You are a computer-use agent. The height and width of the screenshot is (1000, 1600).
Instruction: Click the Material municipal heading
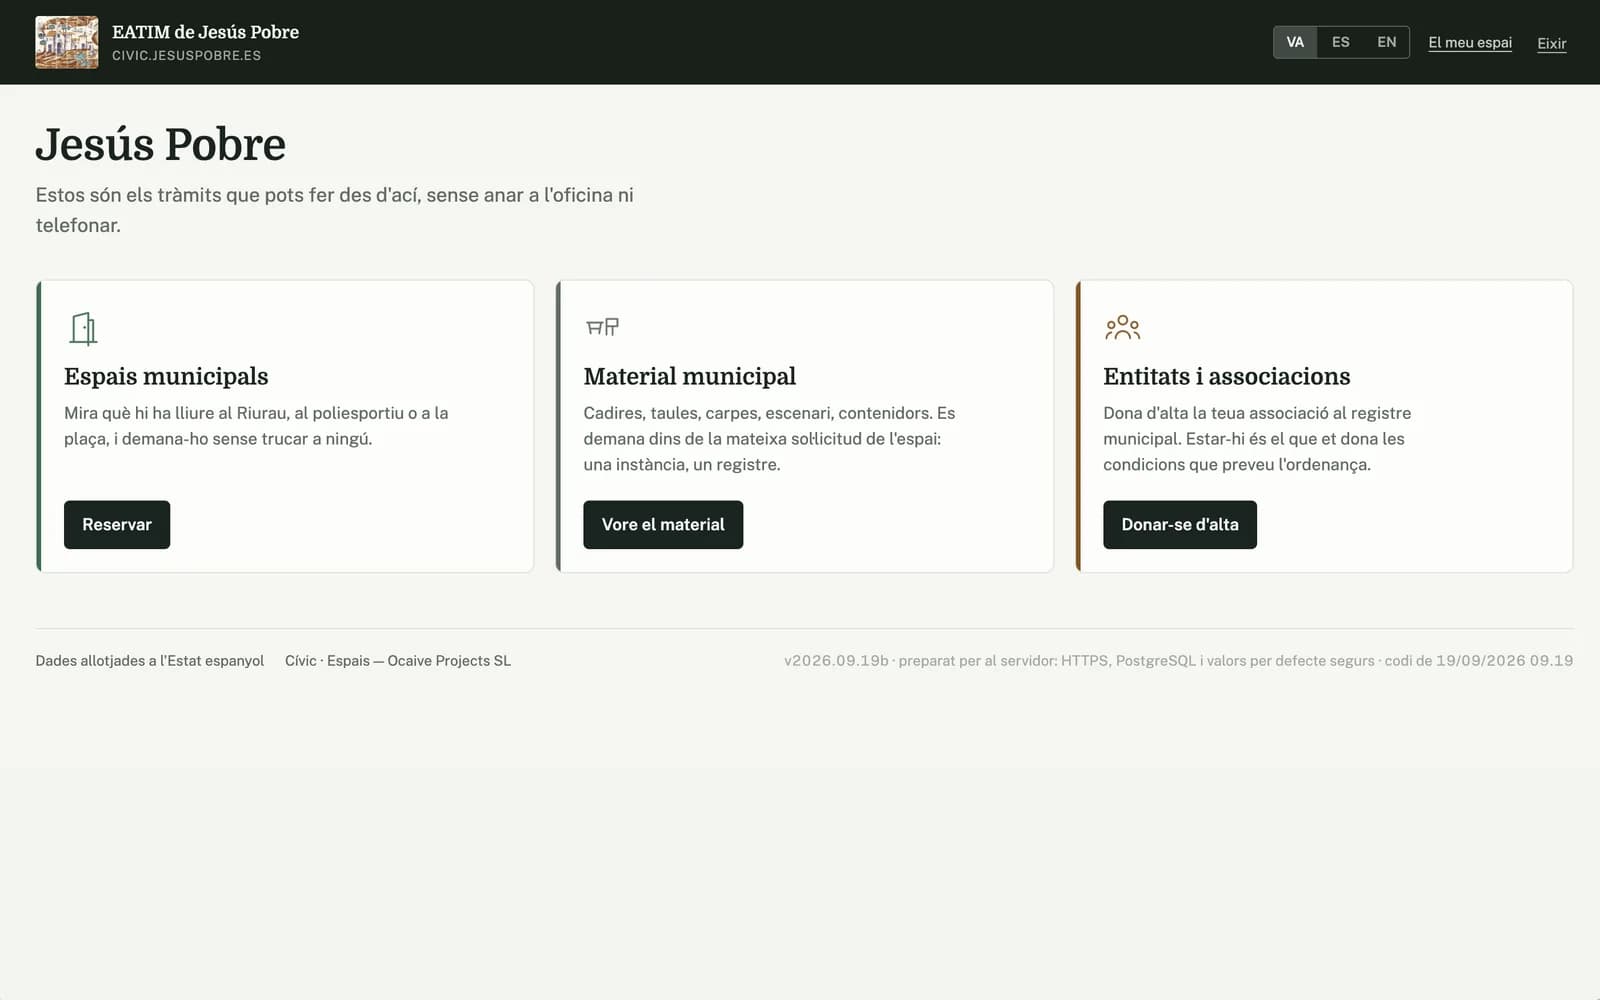690,376
